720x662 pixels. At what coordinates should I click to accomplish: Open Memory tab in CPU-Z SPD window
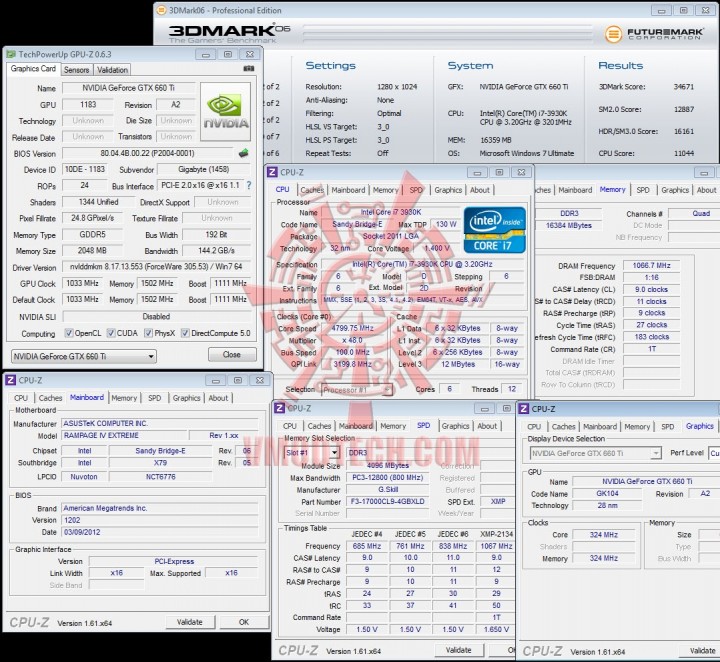point(393,426)
